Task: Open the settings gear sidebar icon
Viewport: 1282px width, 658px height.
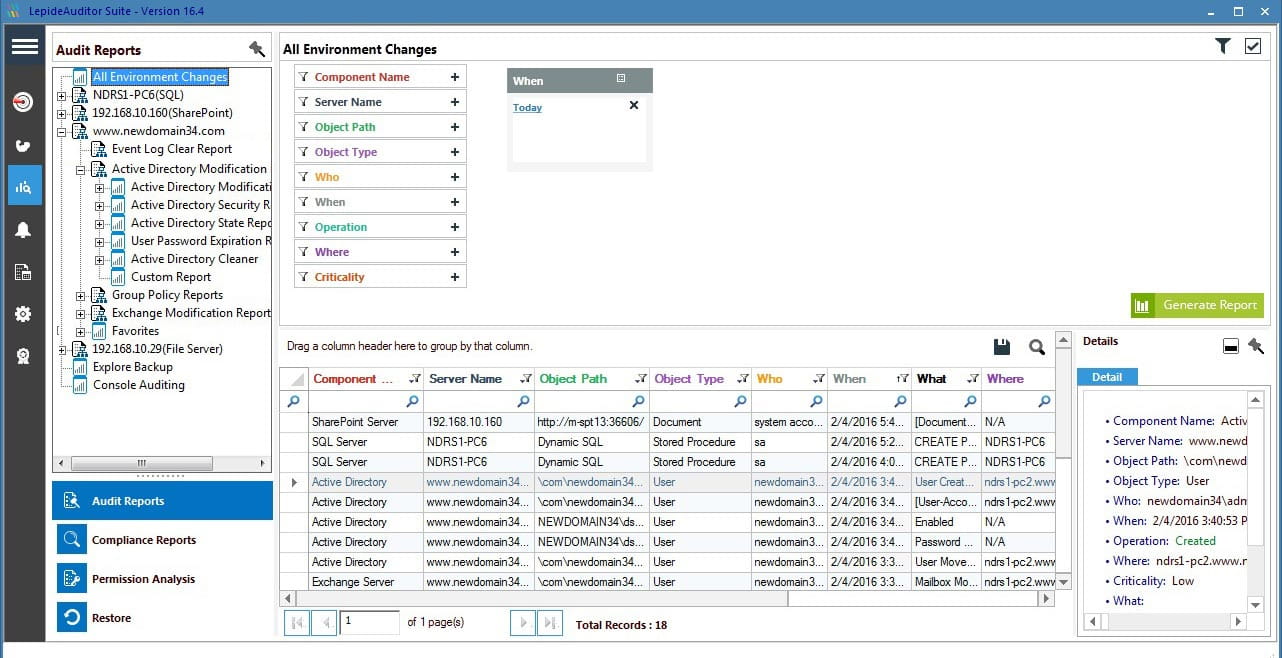Action: [x=23, y=314]
